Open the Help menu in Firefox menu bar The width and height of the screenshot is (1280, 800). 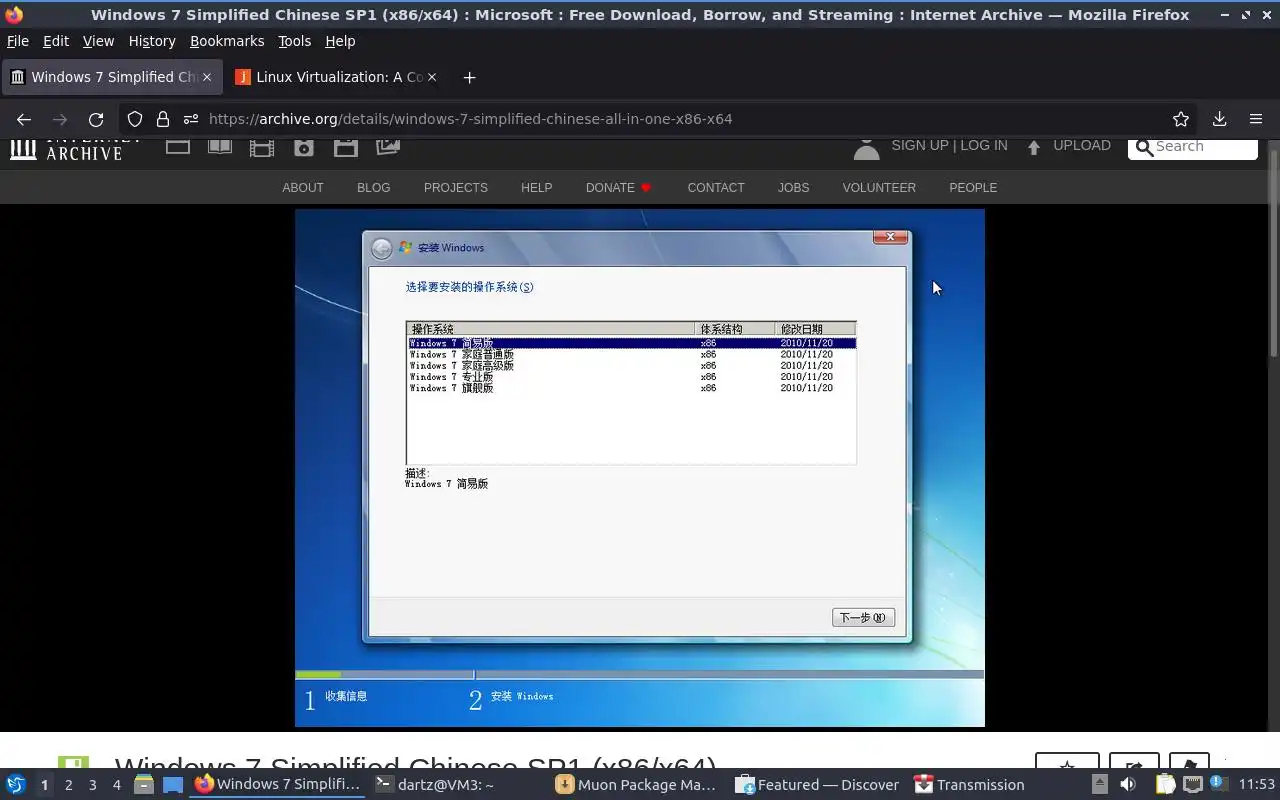tap(340, 41)
